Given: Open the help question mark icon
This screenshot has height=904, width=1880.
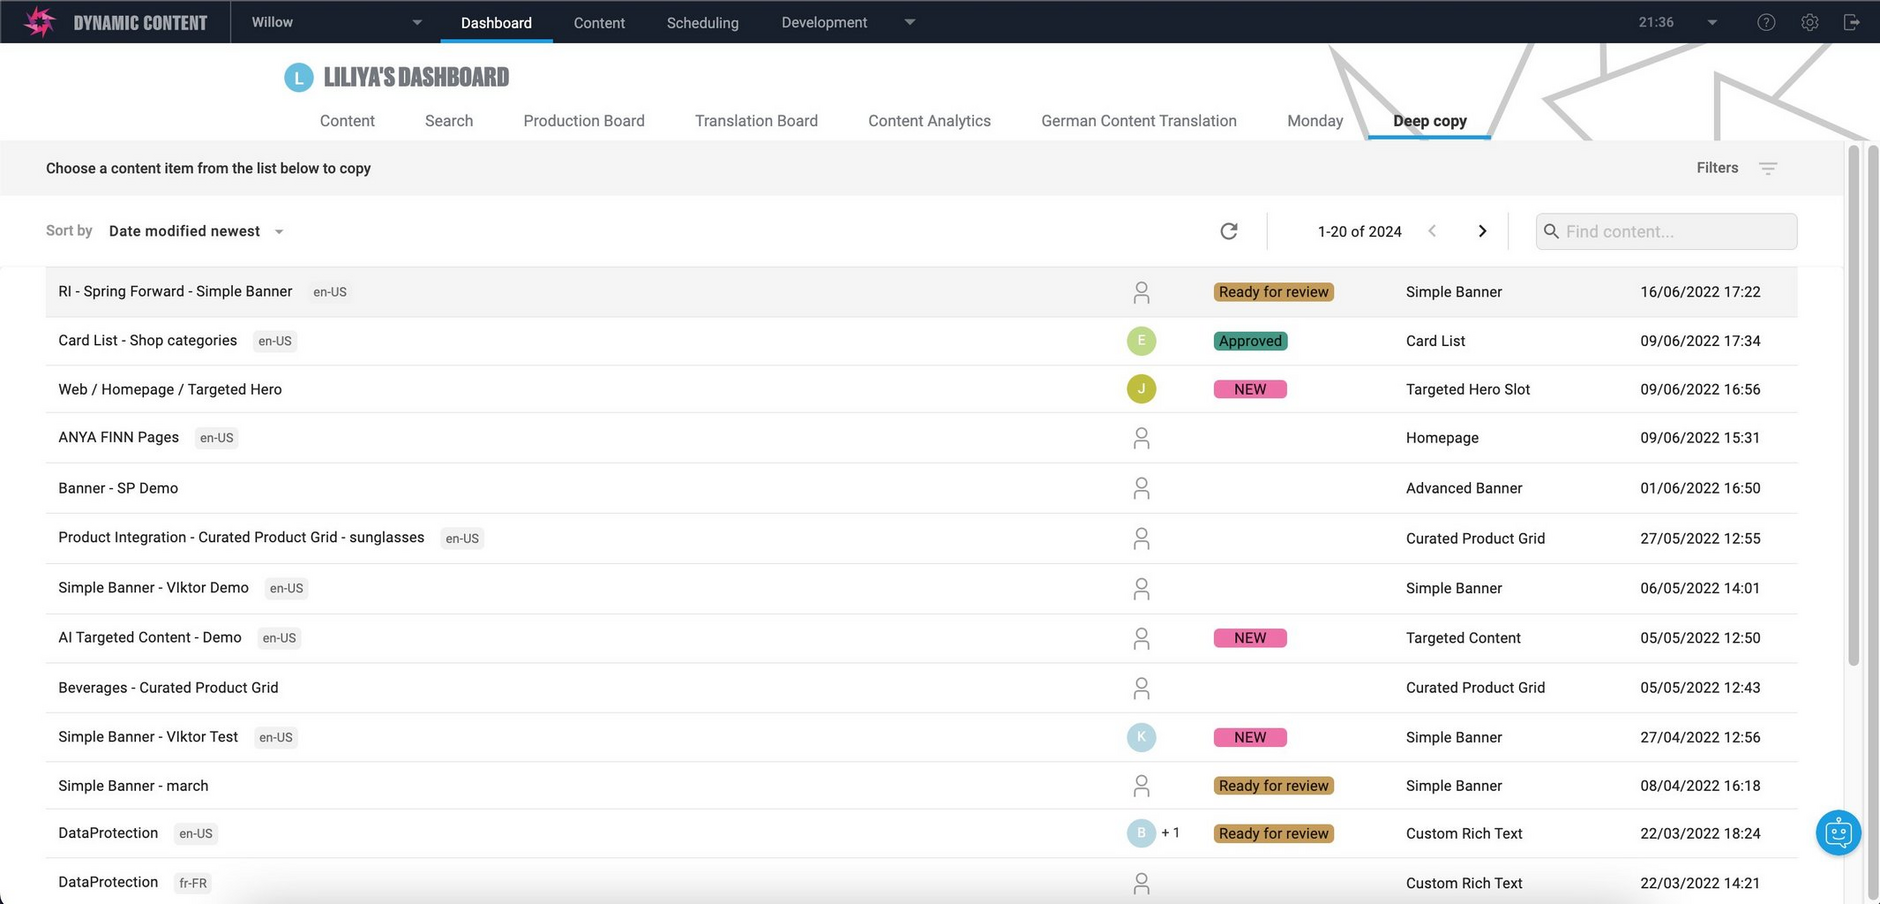Looking at the screenshot, I should click(x=1766, y=22).
